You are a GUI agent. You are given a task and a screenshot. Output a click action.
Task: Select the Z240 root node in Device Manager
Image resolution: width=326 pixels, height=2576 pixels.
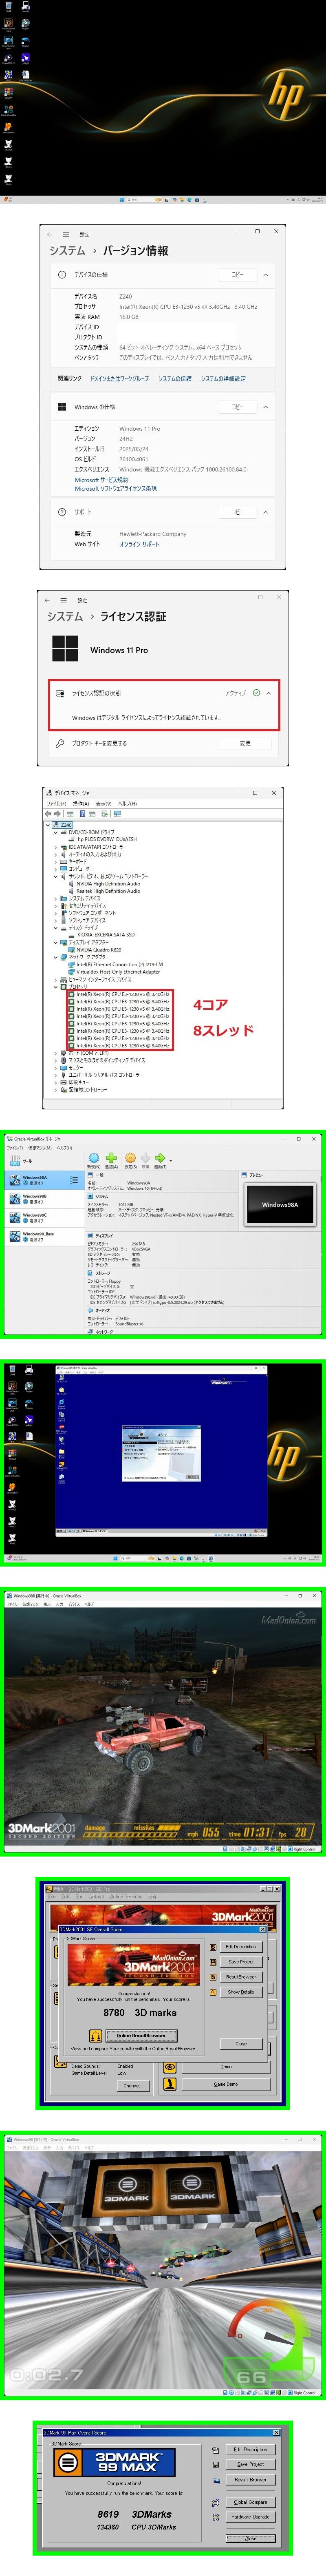[67, 825]
